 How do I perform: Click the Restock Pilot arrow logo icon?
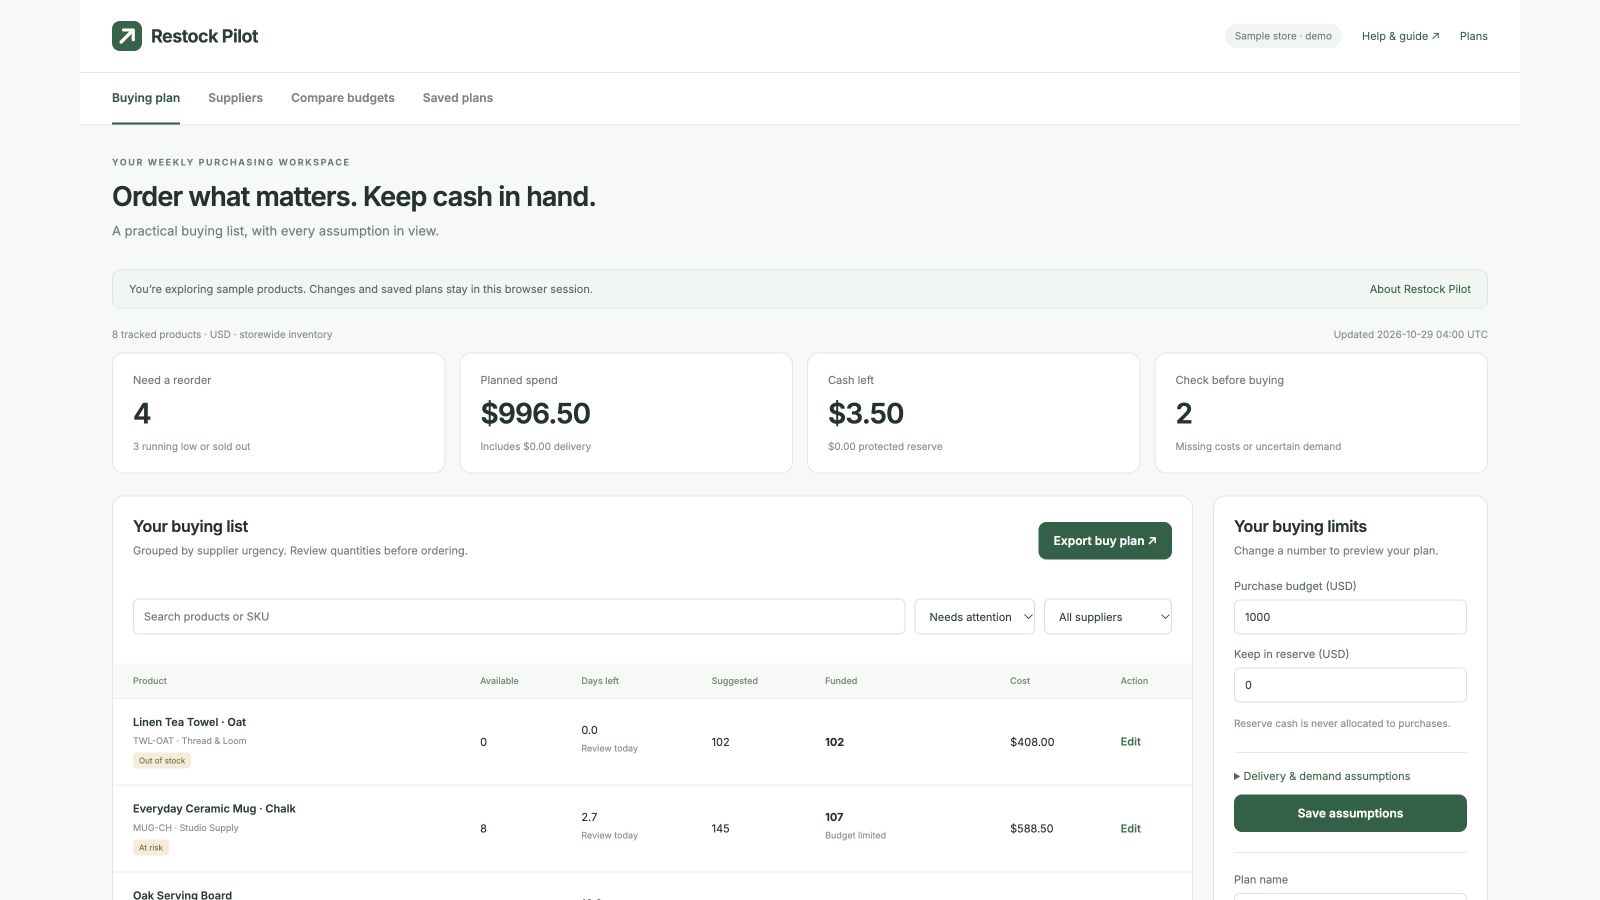point(127,36)
